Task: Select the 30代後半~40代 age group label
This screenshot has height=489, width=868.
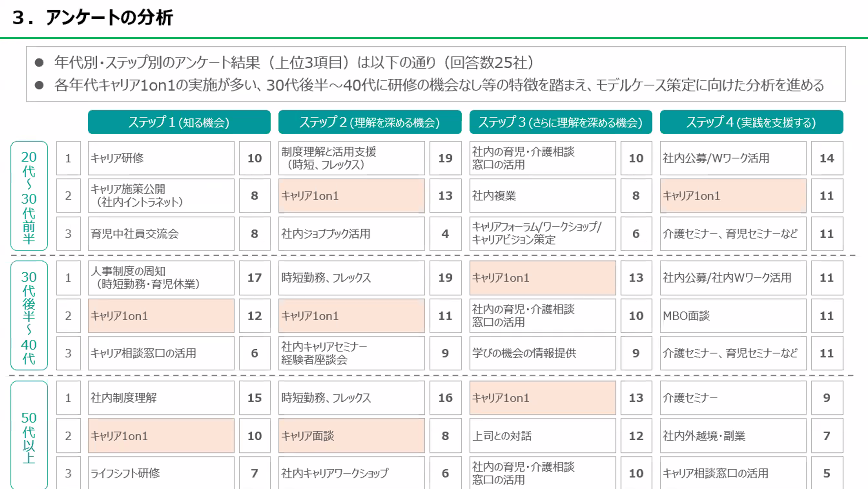Action: [29, 316]
